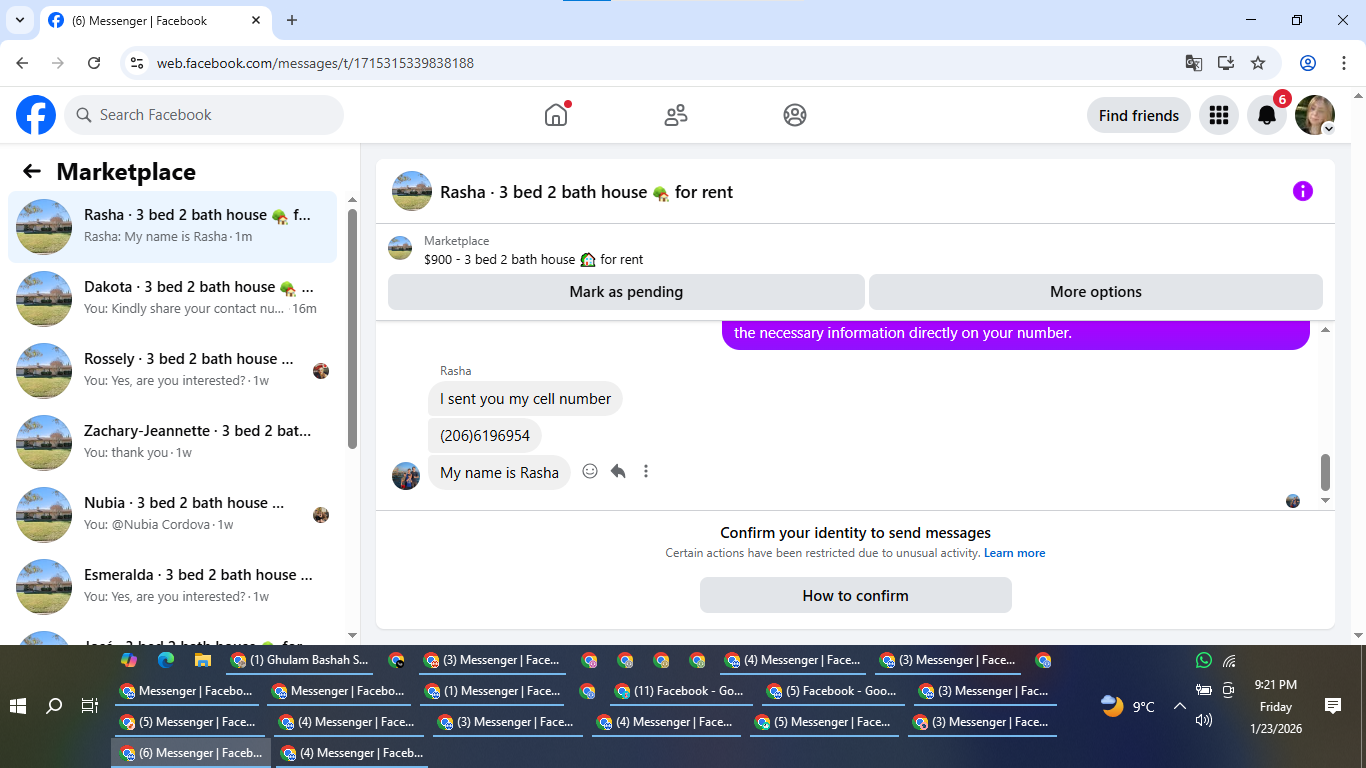Switch to the "(5) Facebook - Goo..." taskbar window

(831, 691)
